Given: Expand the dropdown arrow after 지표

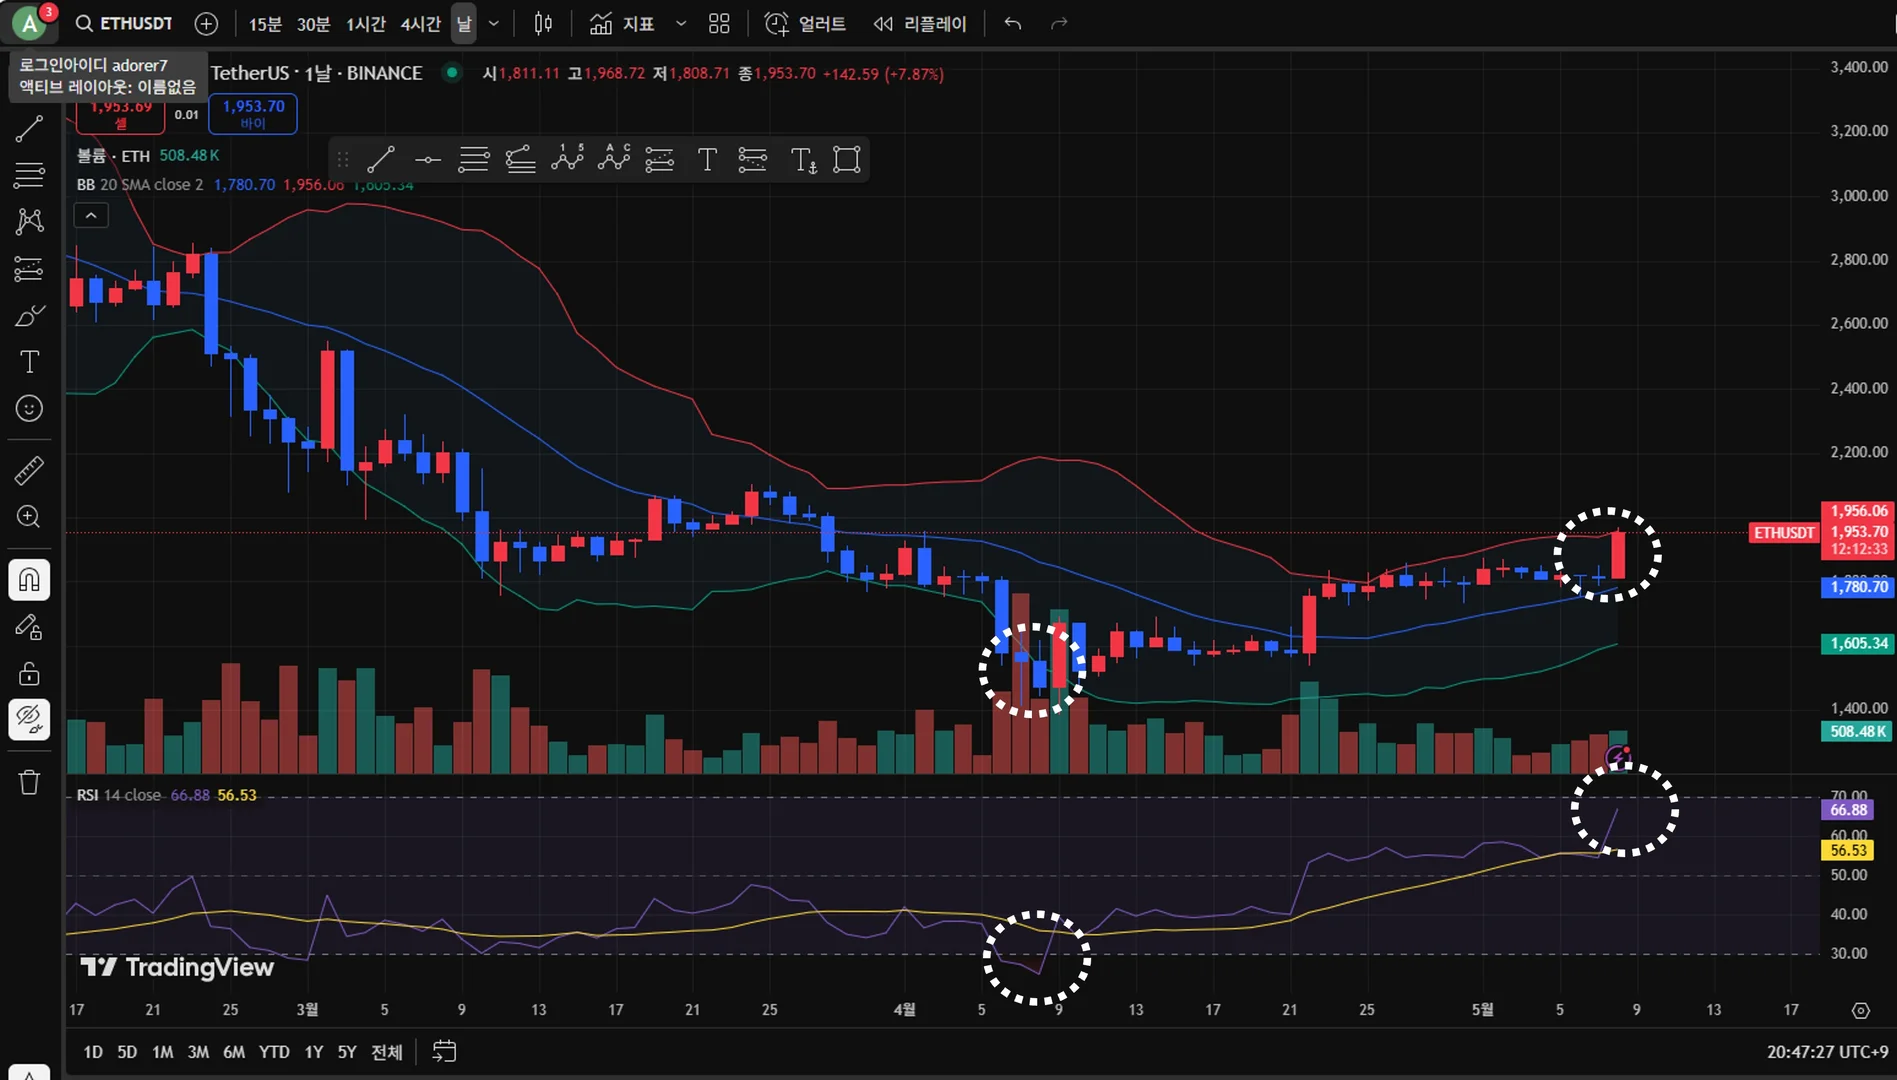Looking at the screenshot, I should pyautogui.click(x=681, y=23).
